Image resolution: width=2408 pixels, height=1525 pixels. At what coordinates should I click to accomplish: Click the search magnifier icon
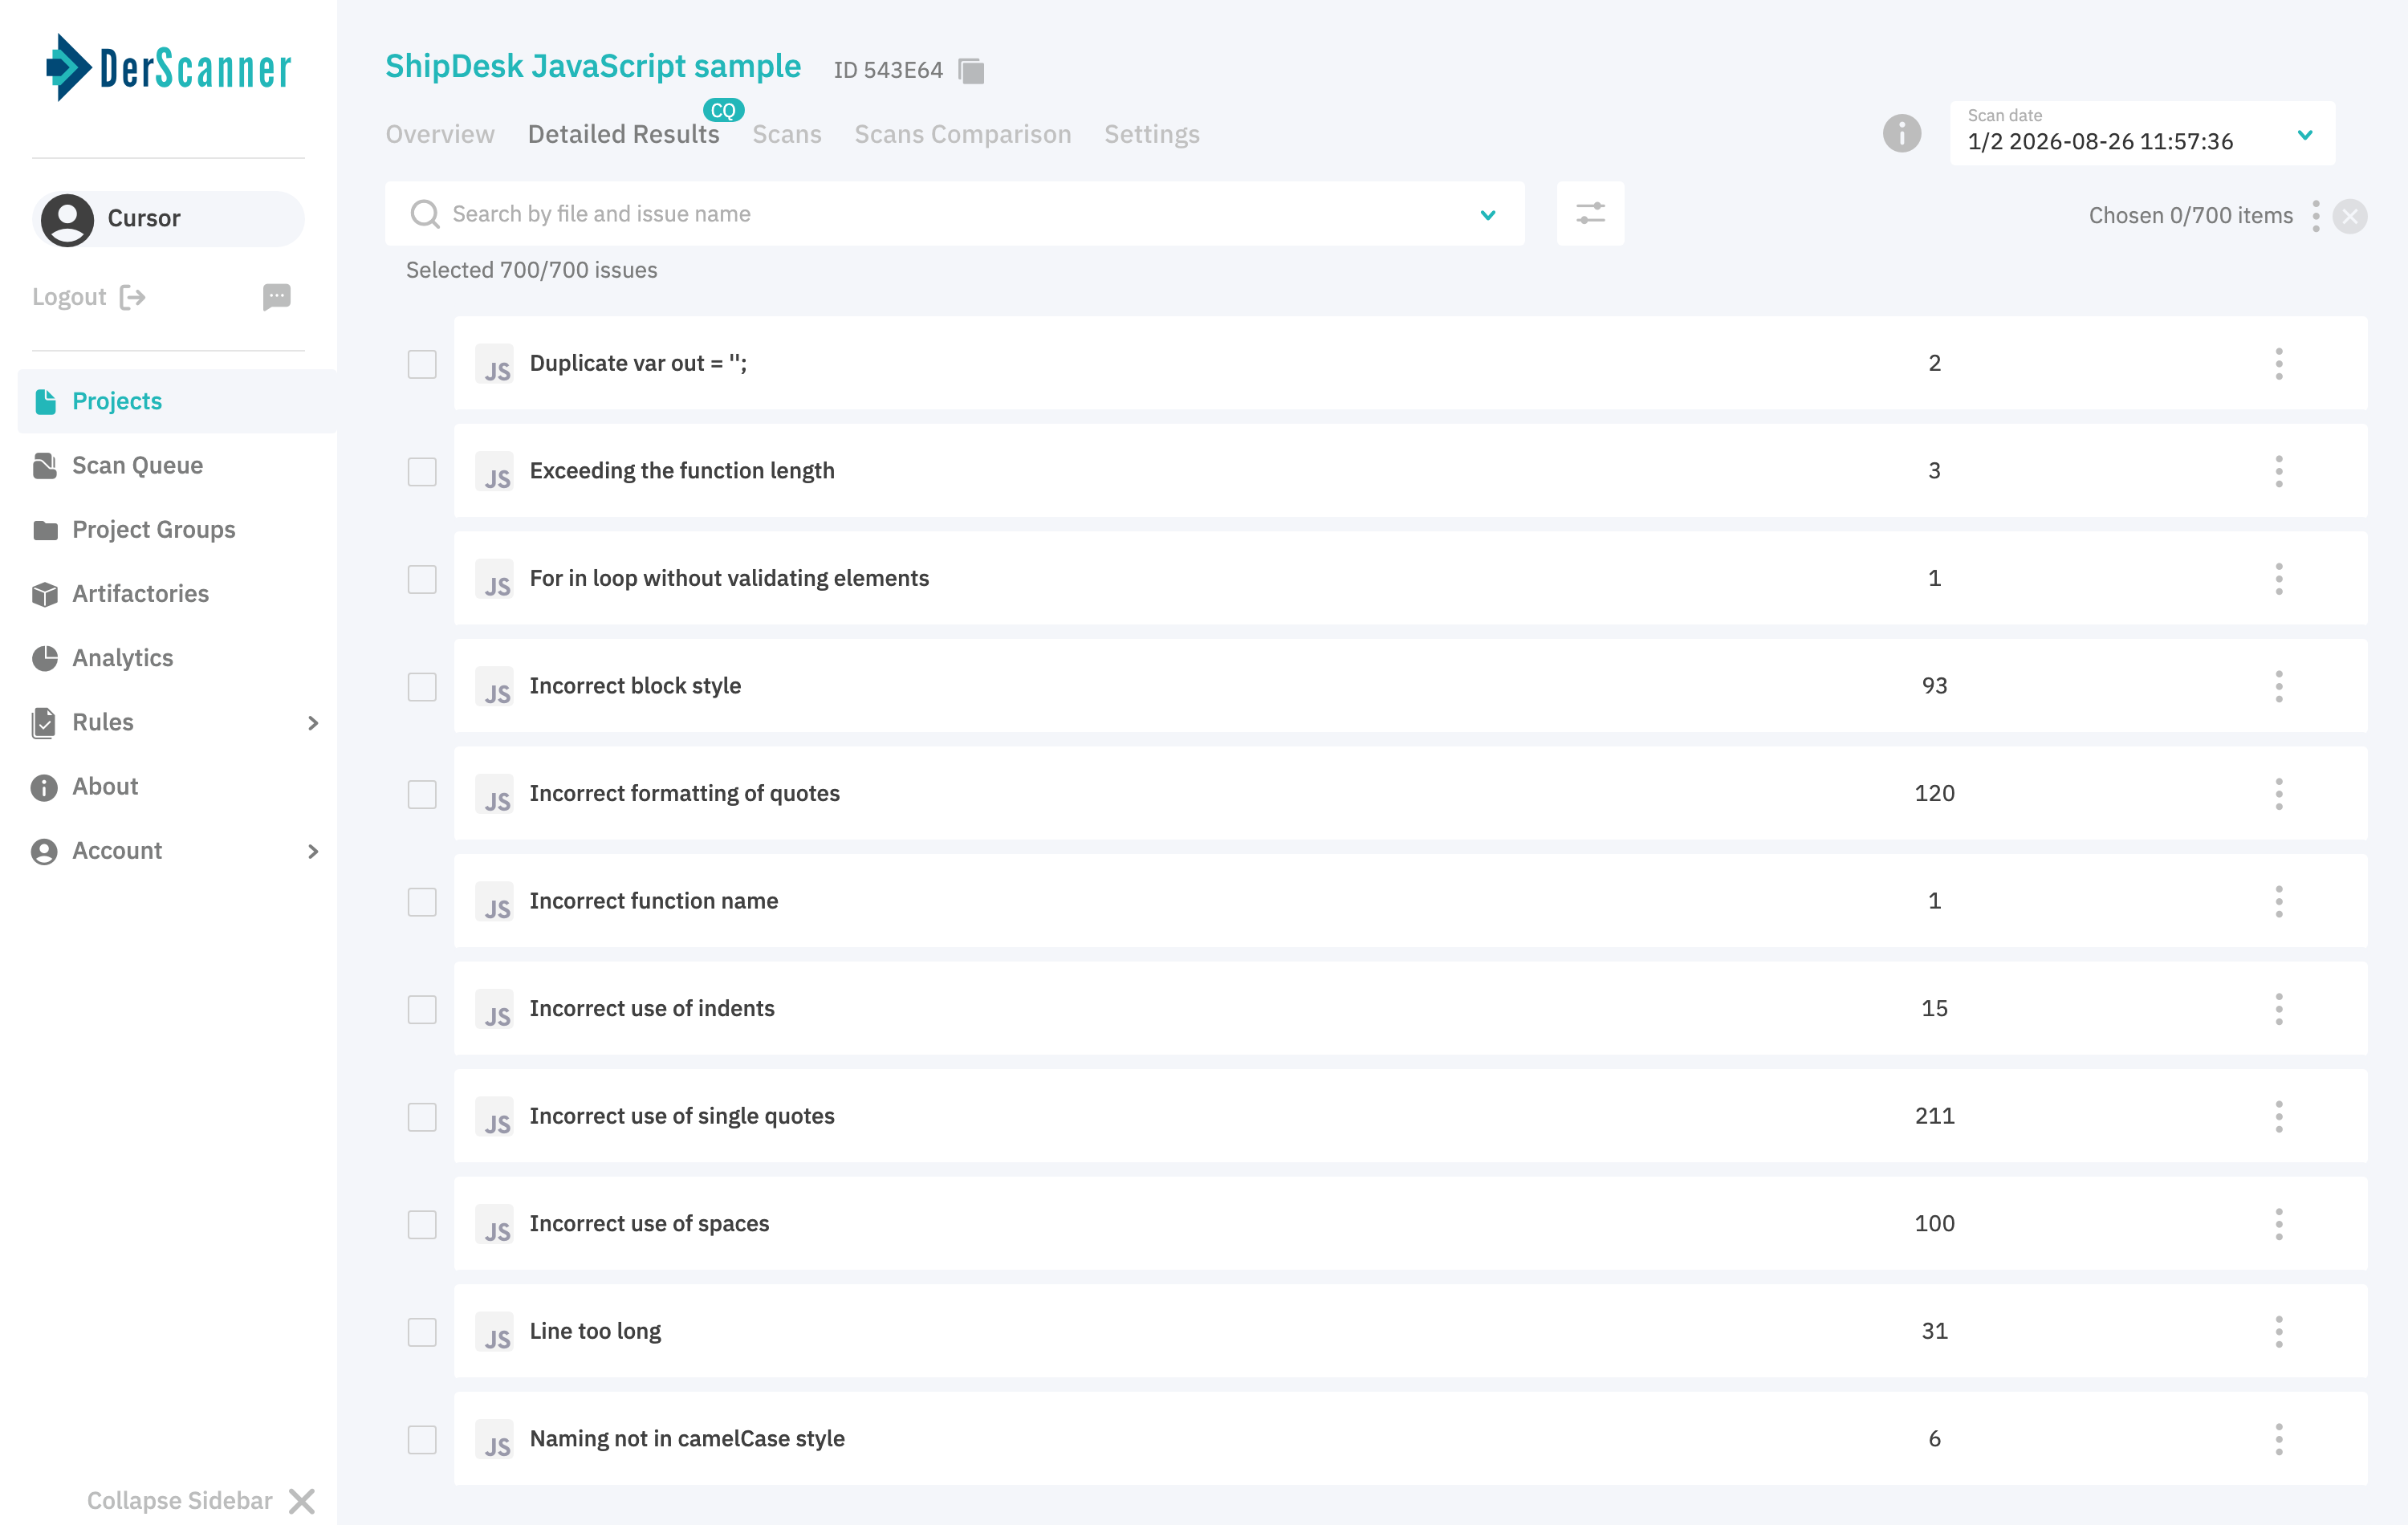click(425, 214)
